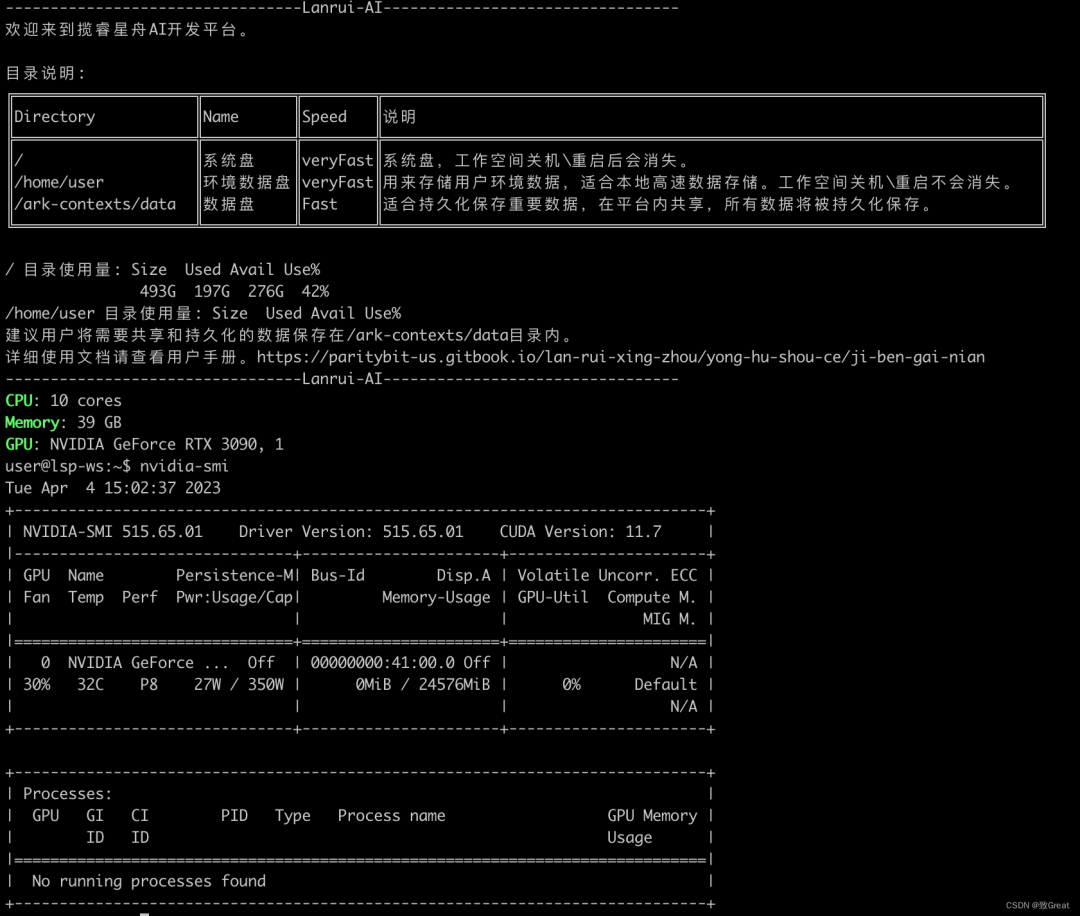Click the Persistence-M column header
The width and height of the screenshot is (1080, 916).
tap(234, 576)
